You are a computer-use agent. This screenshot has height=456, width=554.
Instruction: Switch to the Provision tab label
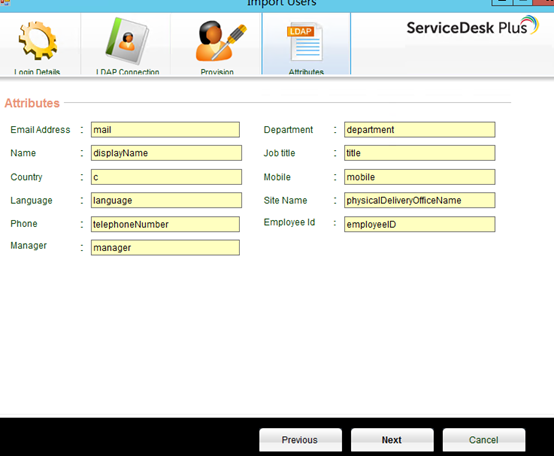[x=217, y=72]
